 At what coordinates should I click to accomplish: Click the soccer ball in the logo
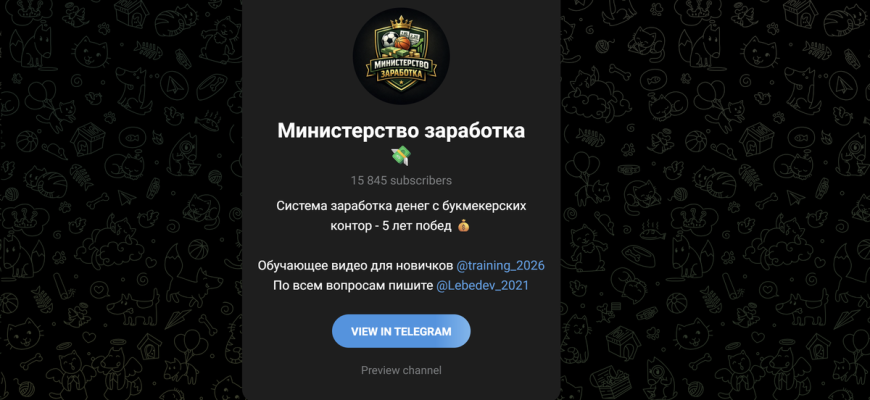click(388, 40)
